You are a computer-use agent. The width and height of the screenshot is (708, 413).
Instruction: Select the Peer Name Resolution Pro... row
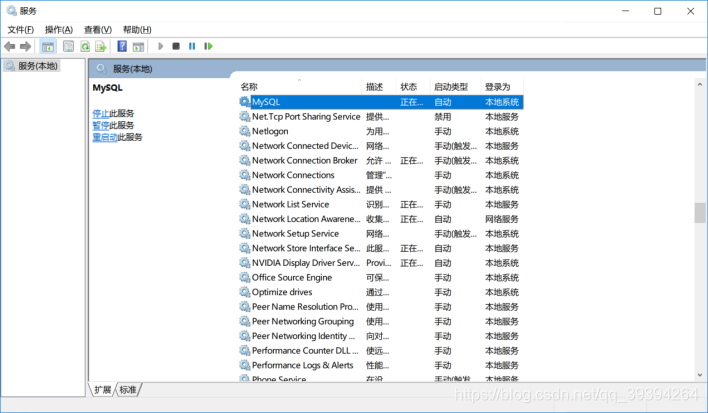pos(381,307)
